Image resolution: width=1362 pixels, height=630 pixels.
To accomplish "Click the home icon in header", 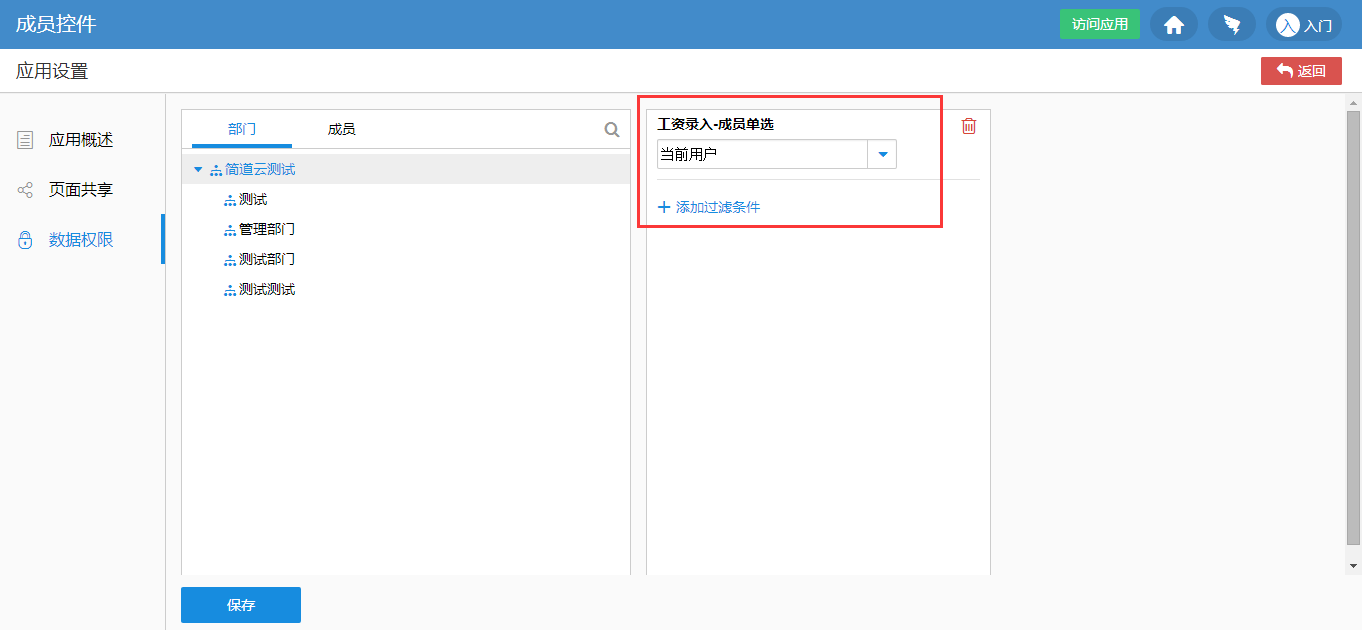I will (1174, 25).
